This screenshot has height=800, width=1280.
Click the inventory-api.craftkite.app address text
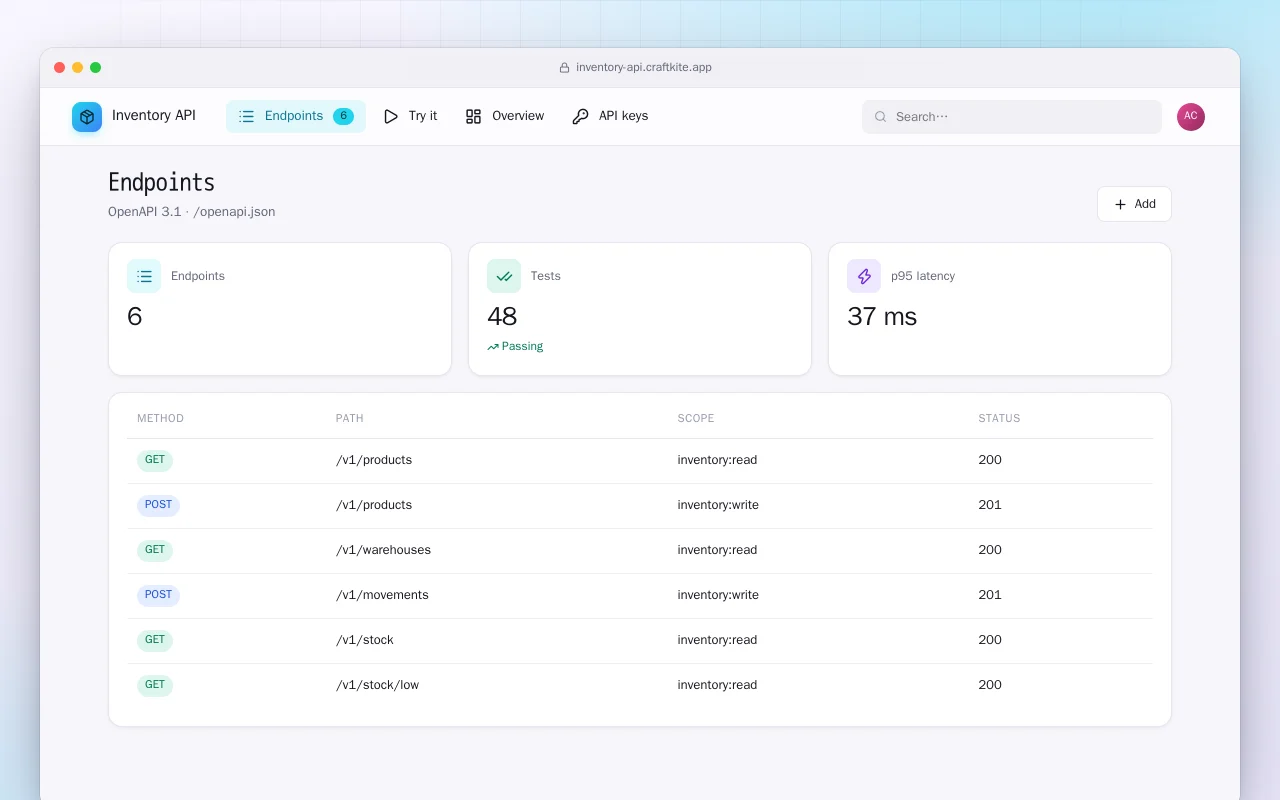[644, 68]
